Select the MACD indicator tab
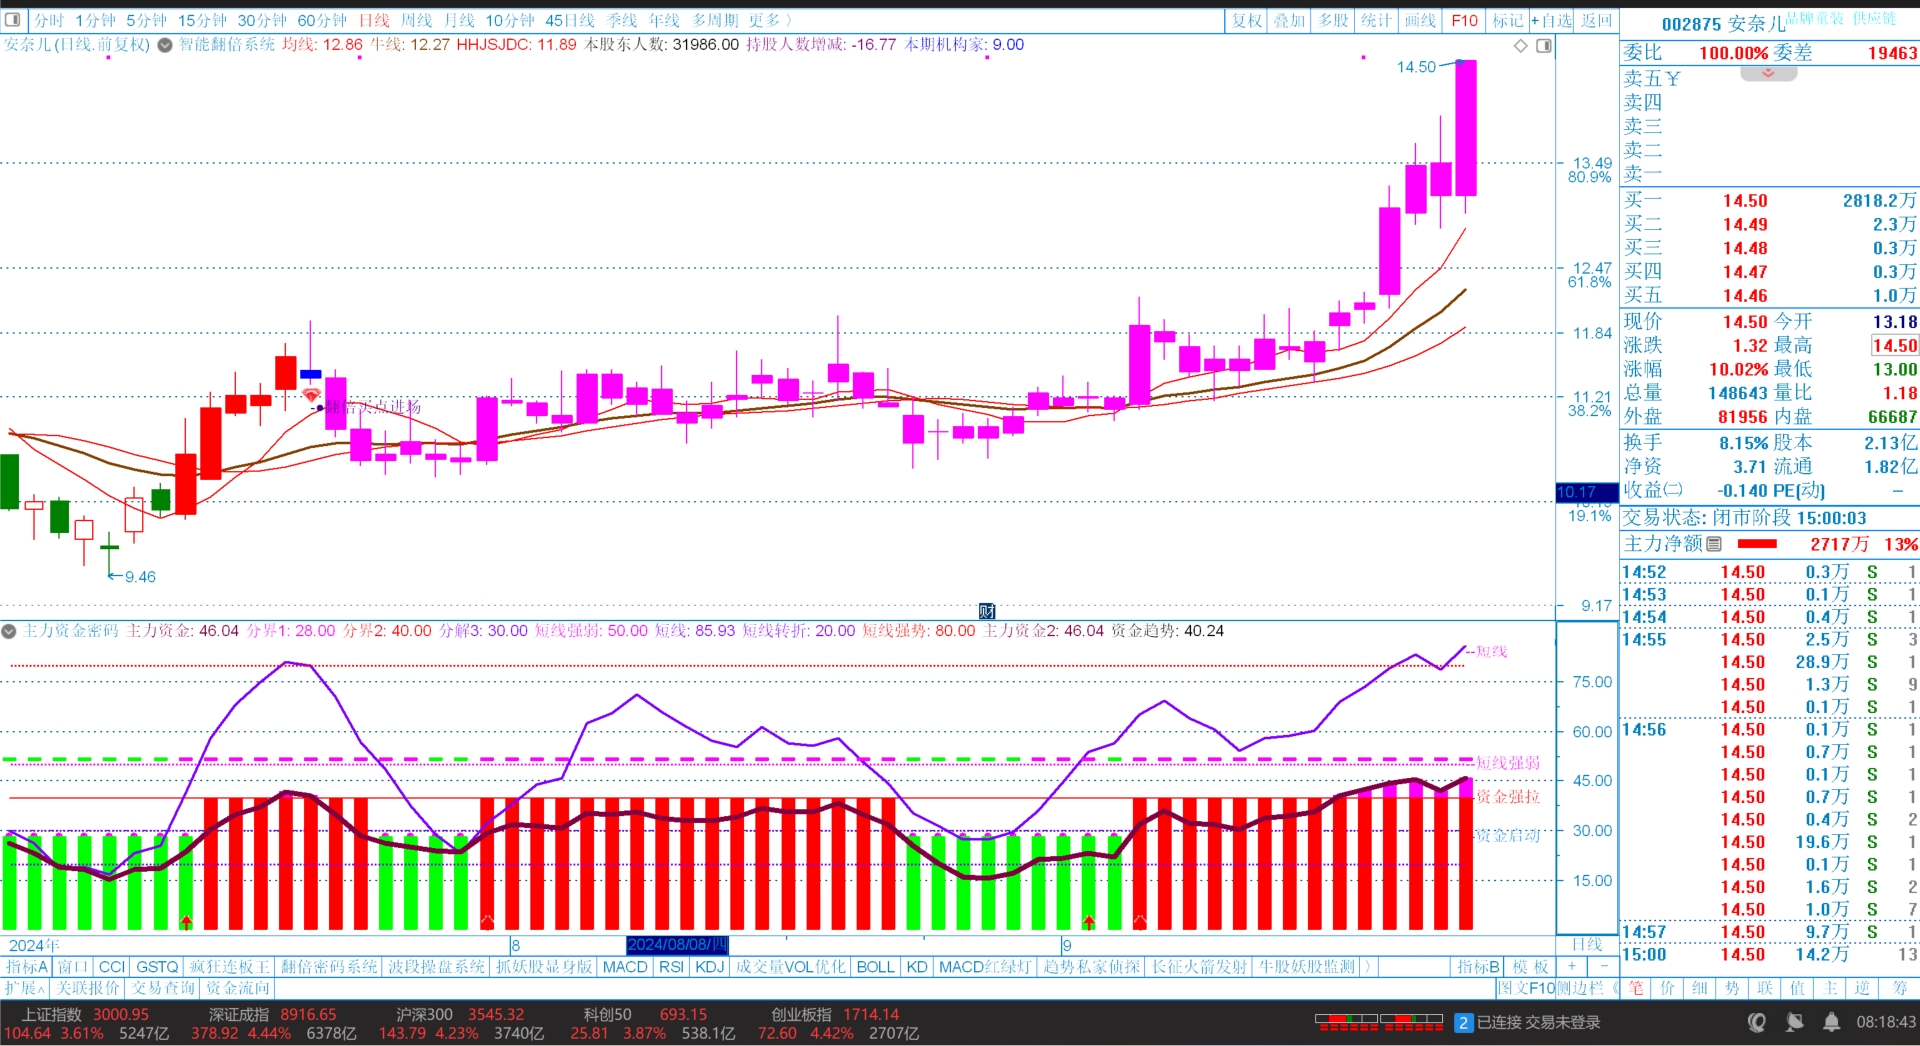Viewport: 1920px width, 1046px height. pos(625,967)
